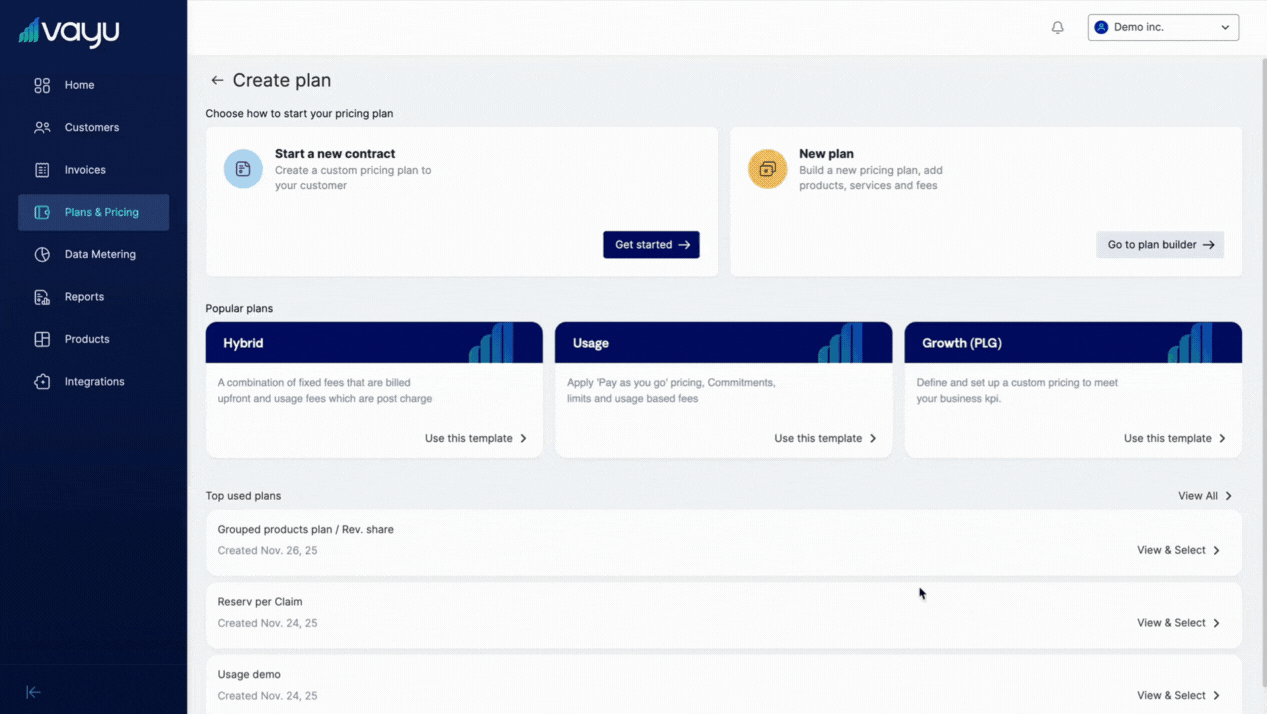This screenshot has width=1267, height=714.
Task: Select Reports in the sidebar
Action: [84, 297]
